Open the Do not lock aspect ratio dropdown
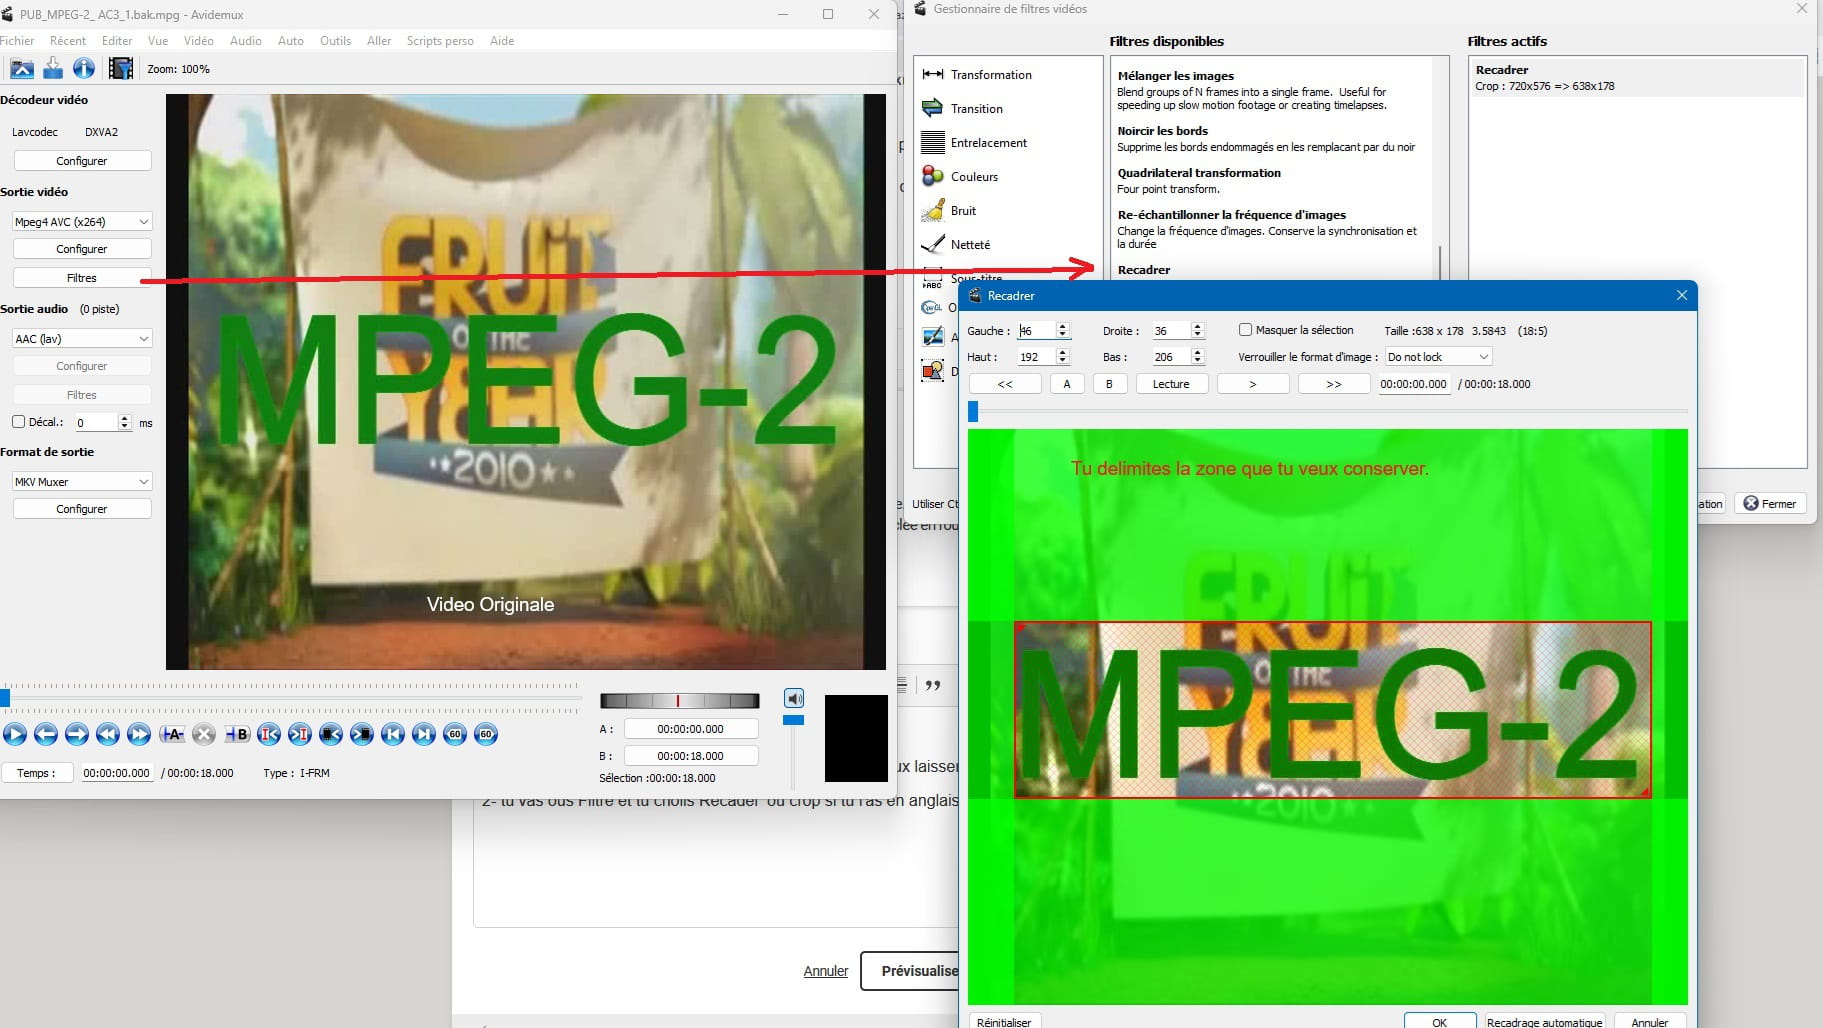Image resolution: width=1823 pixels, height=1028 pixels. tap(1438, 357)
